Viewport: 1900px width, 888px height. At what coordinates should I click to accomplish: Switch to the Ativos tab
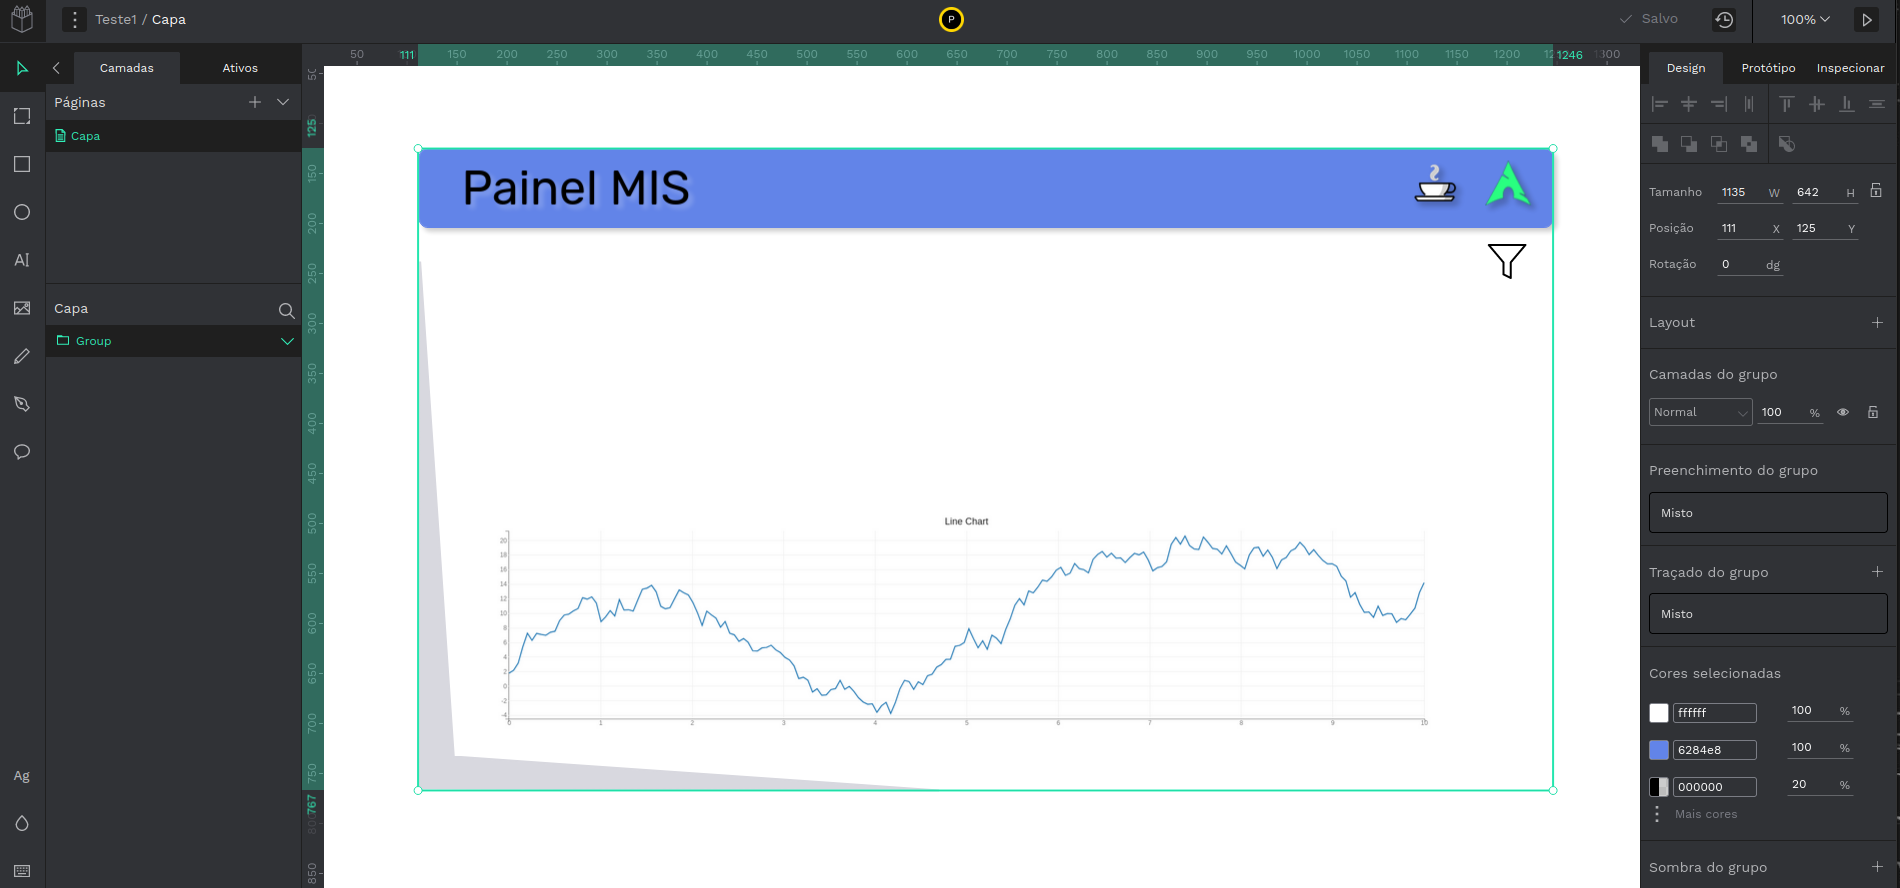240,68
